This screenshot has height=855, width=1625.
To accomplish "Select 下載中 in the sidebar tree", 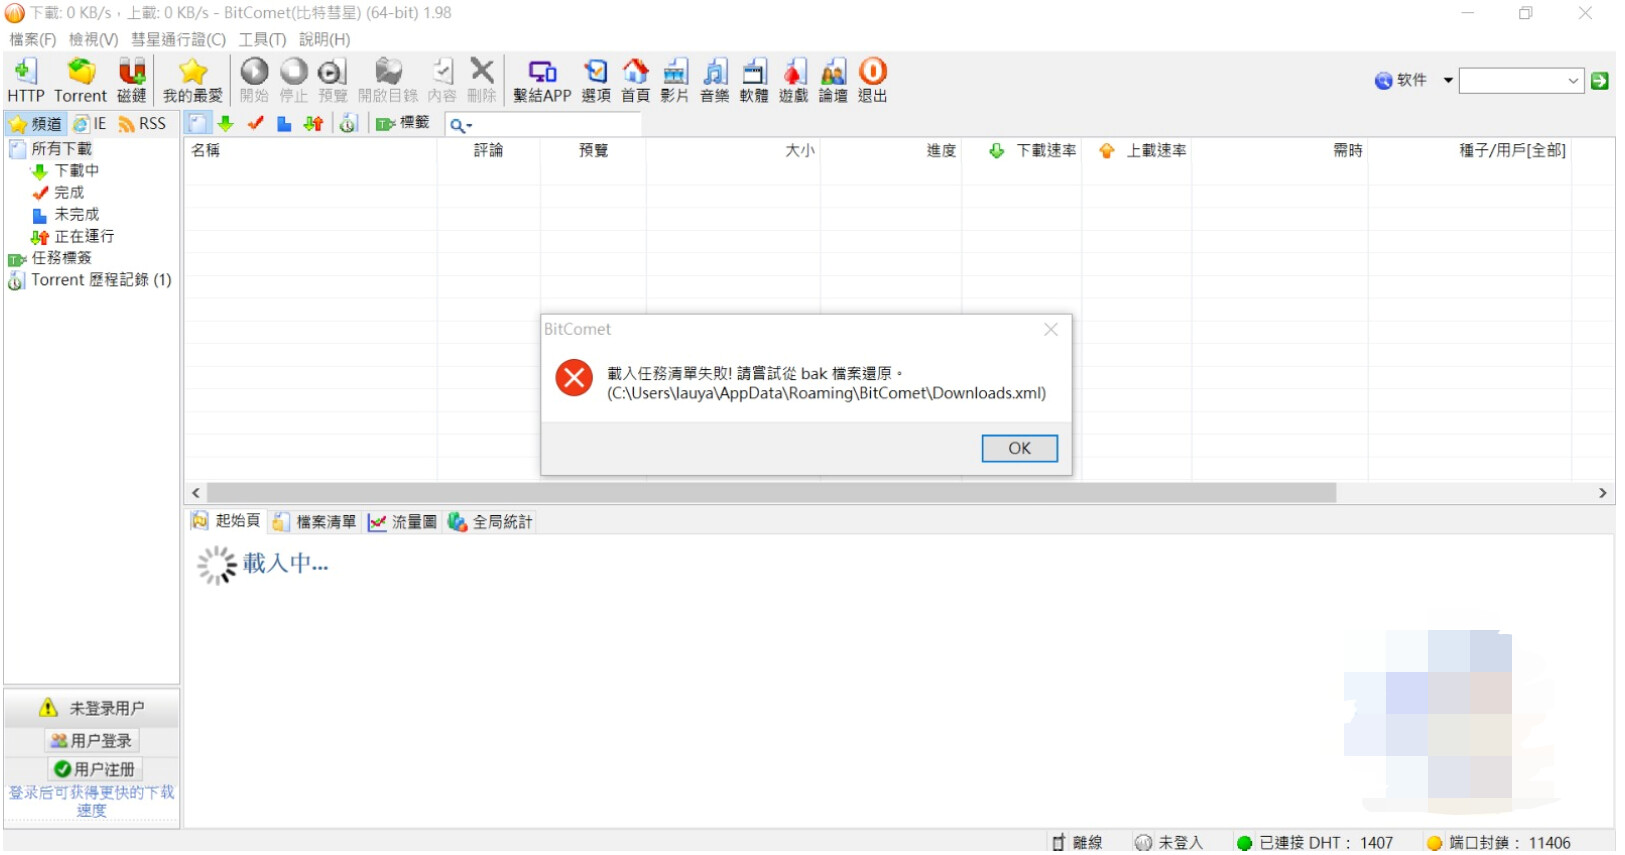I will point(76,171).
